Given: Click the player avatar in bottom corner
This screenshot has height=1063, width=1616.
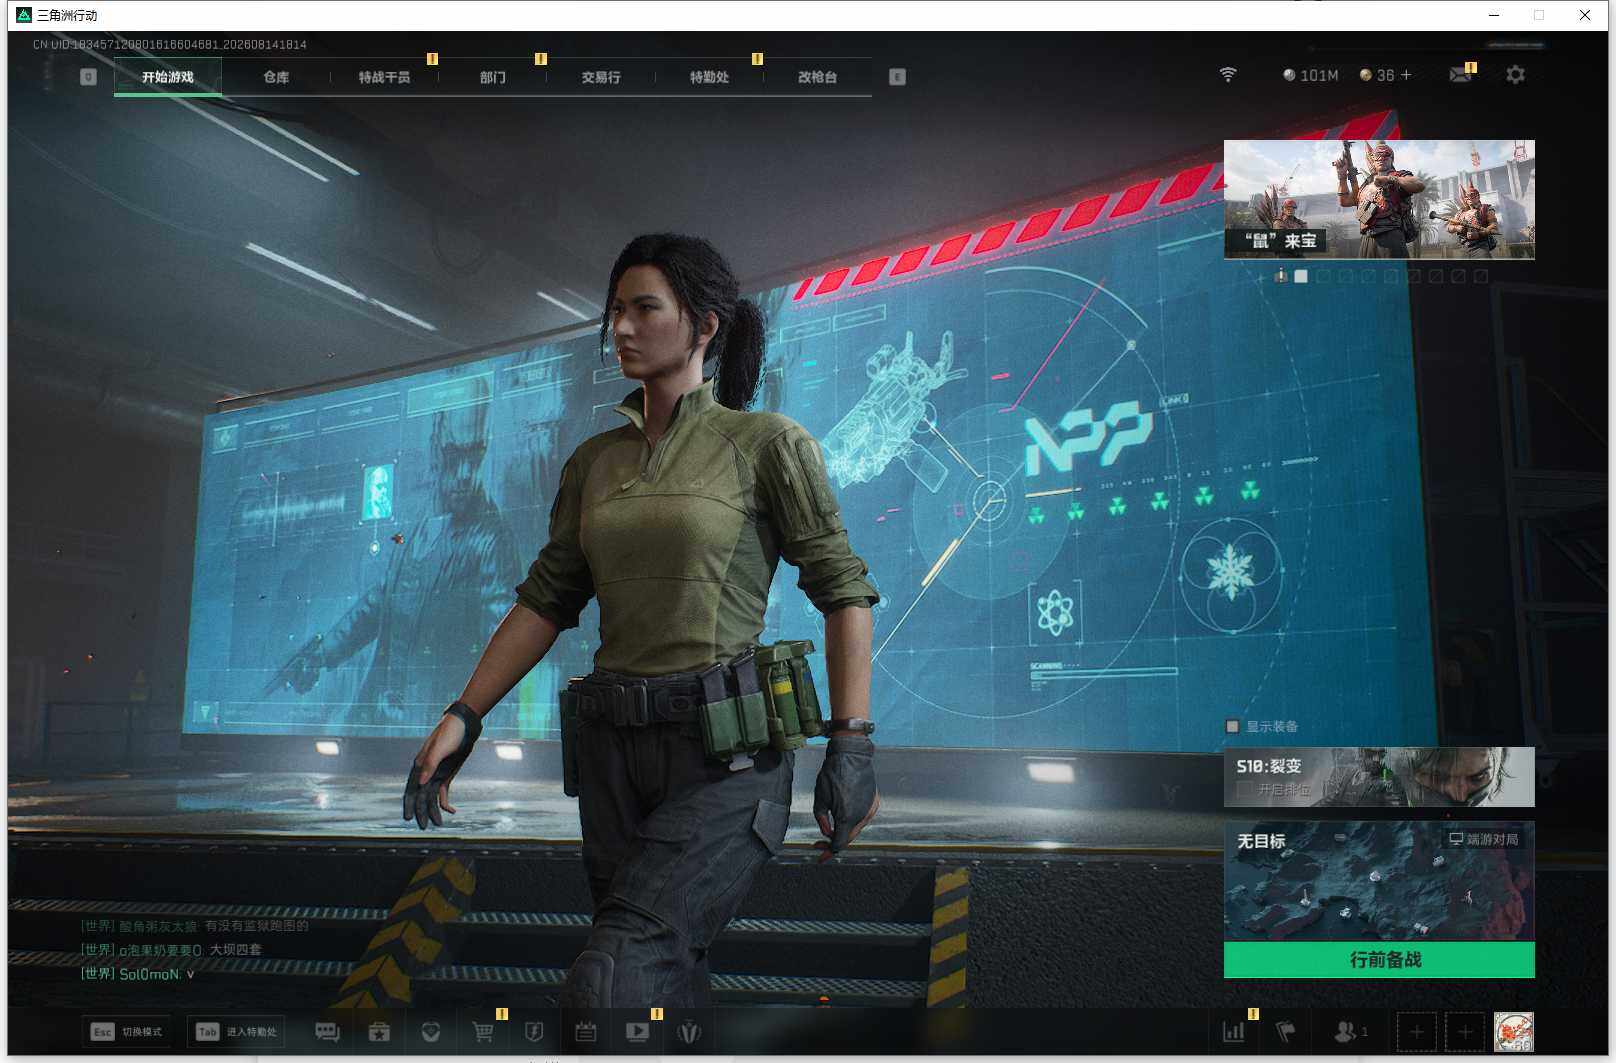Looking at the screenshot, I should (x=1513, y=1031).
